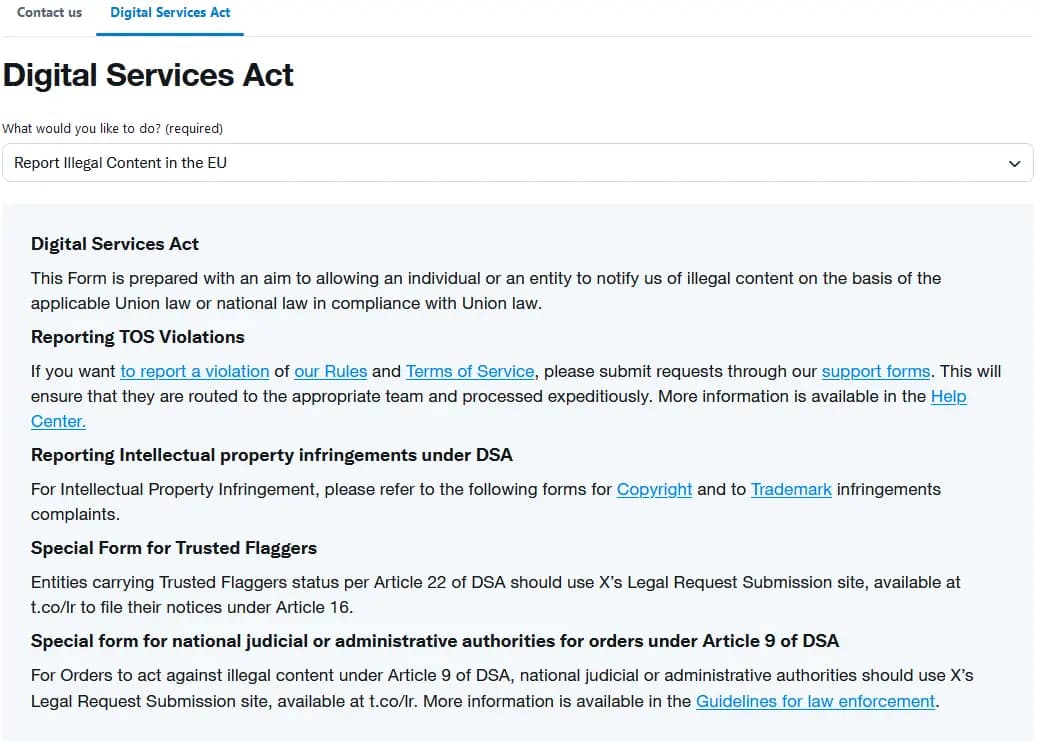This screenshot has height=741, width=1038.
Task: Follow the 'to report a violation' link
Action: point(194,371)
